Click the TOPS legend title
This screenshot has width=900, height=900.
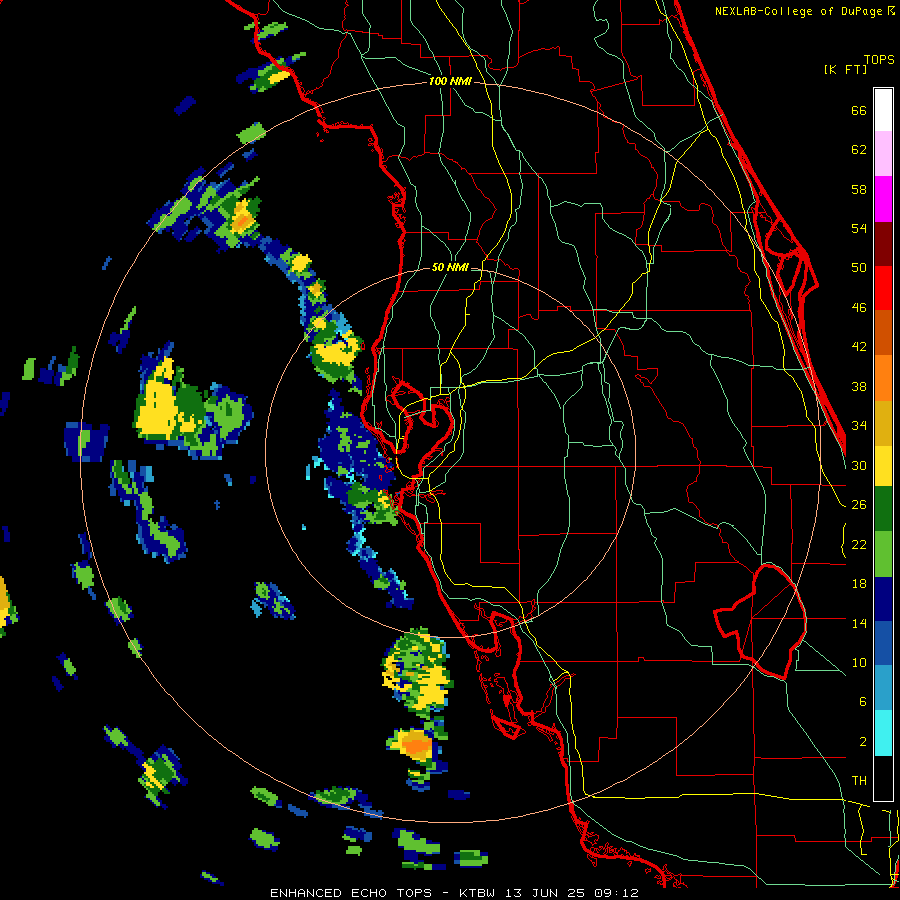click(879, 60)
